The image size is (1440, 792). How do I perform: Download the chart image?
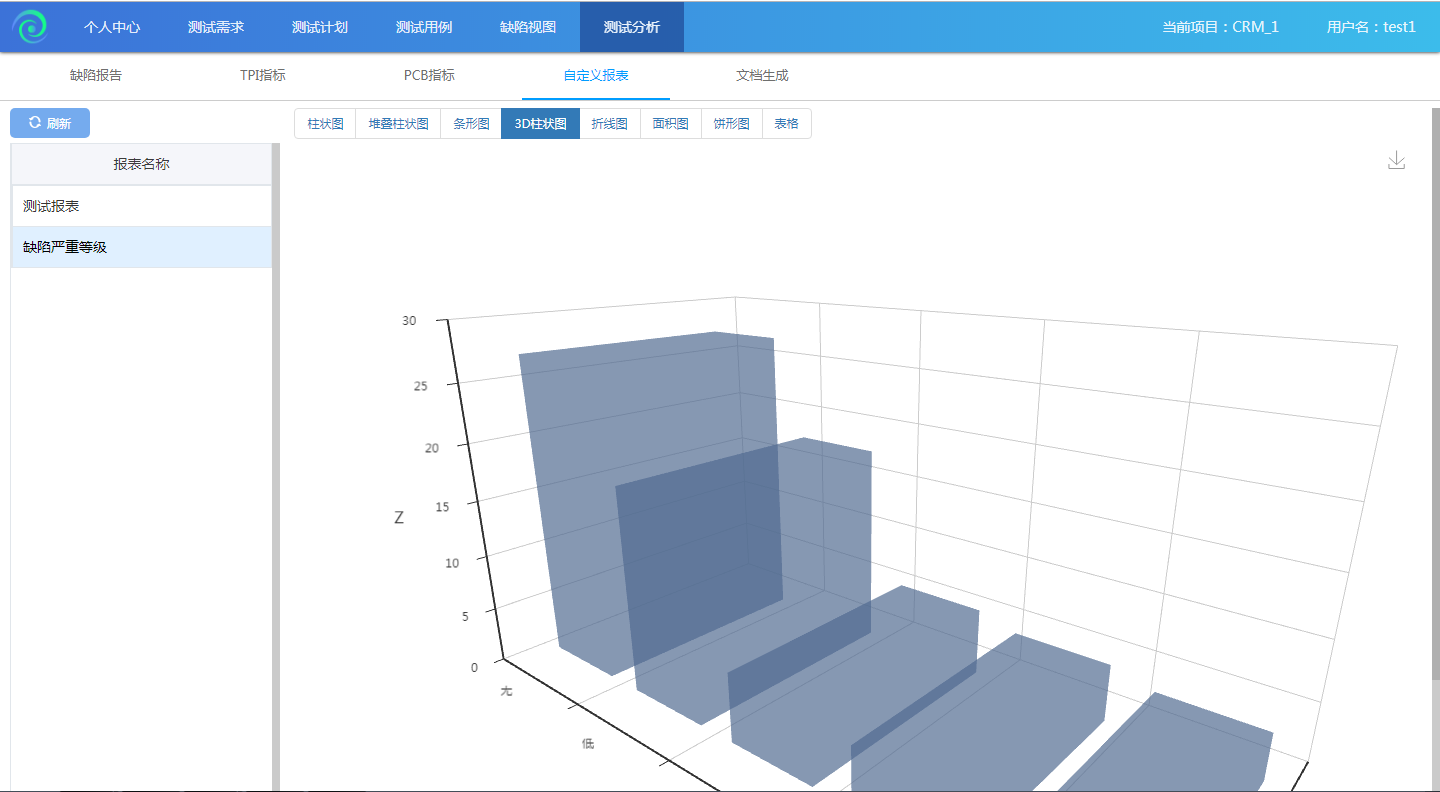pos(1397,161)
